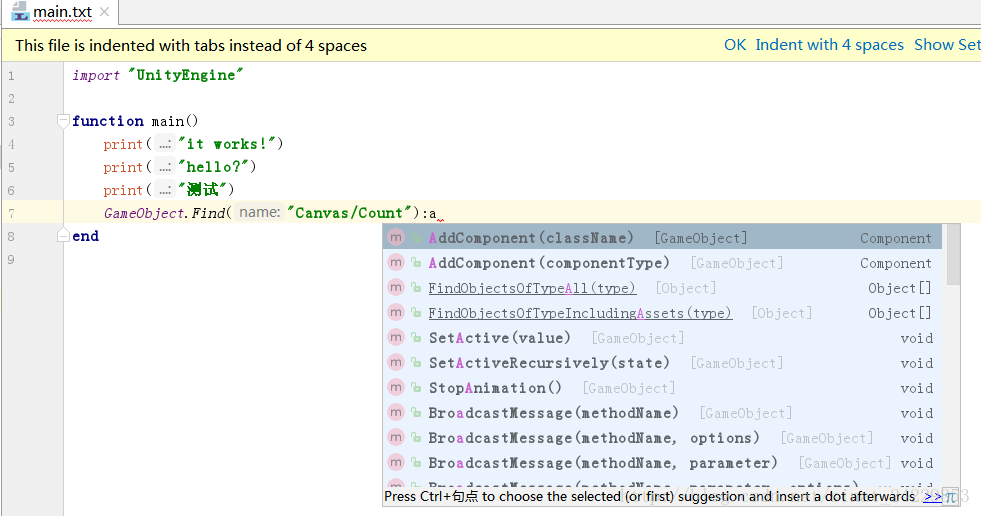Click the "hello?" string literal
This screenshot has height=516, width=981.
214,167
